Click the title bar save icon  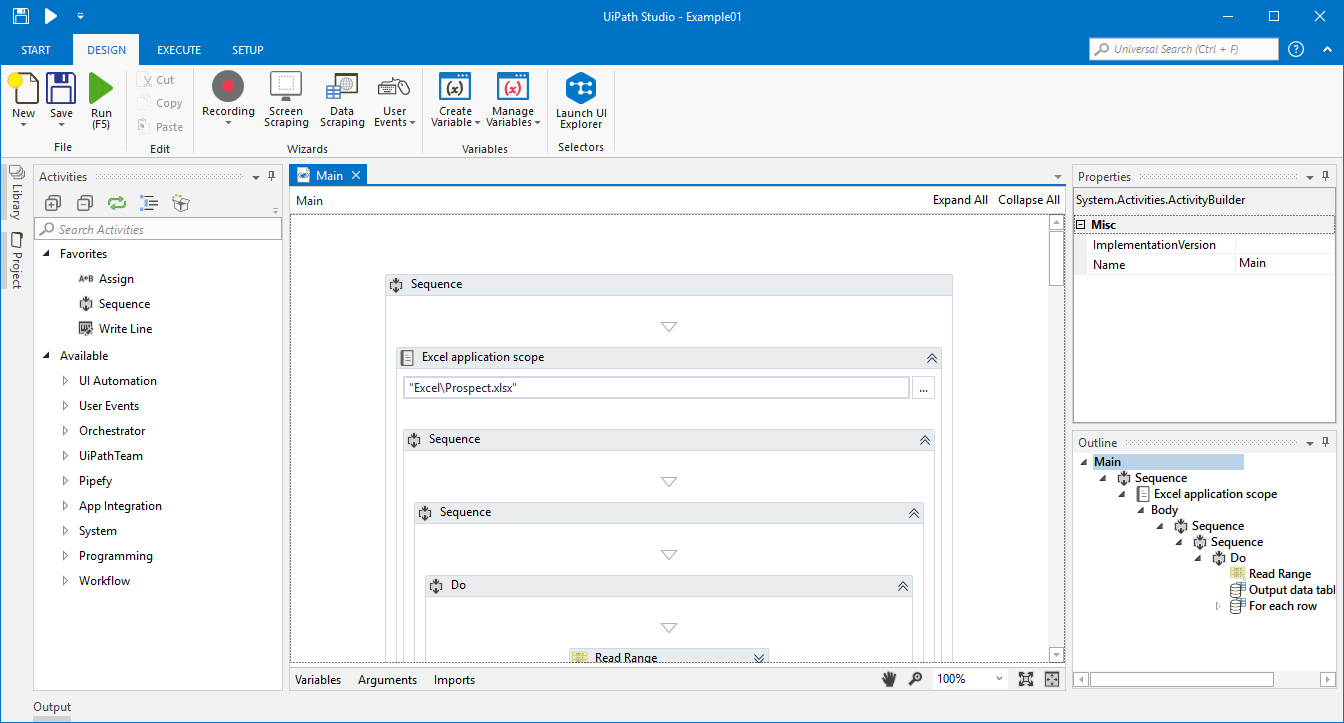(20, 16)
